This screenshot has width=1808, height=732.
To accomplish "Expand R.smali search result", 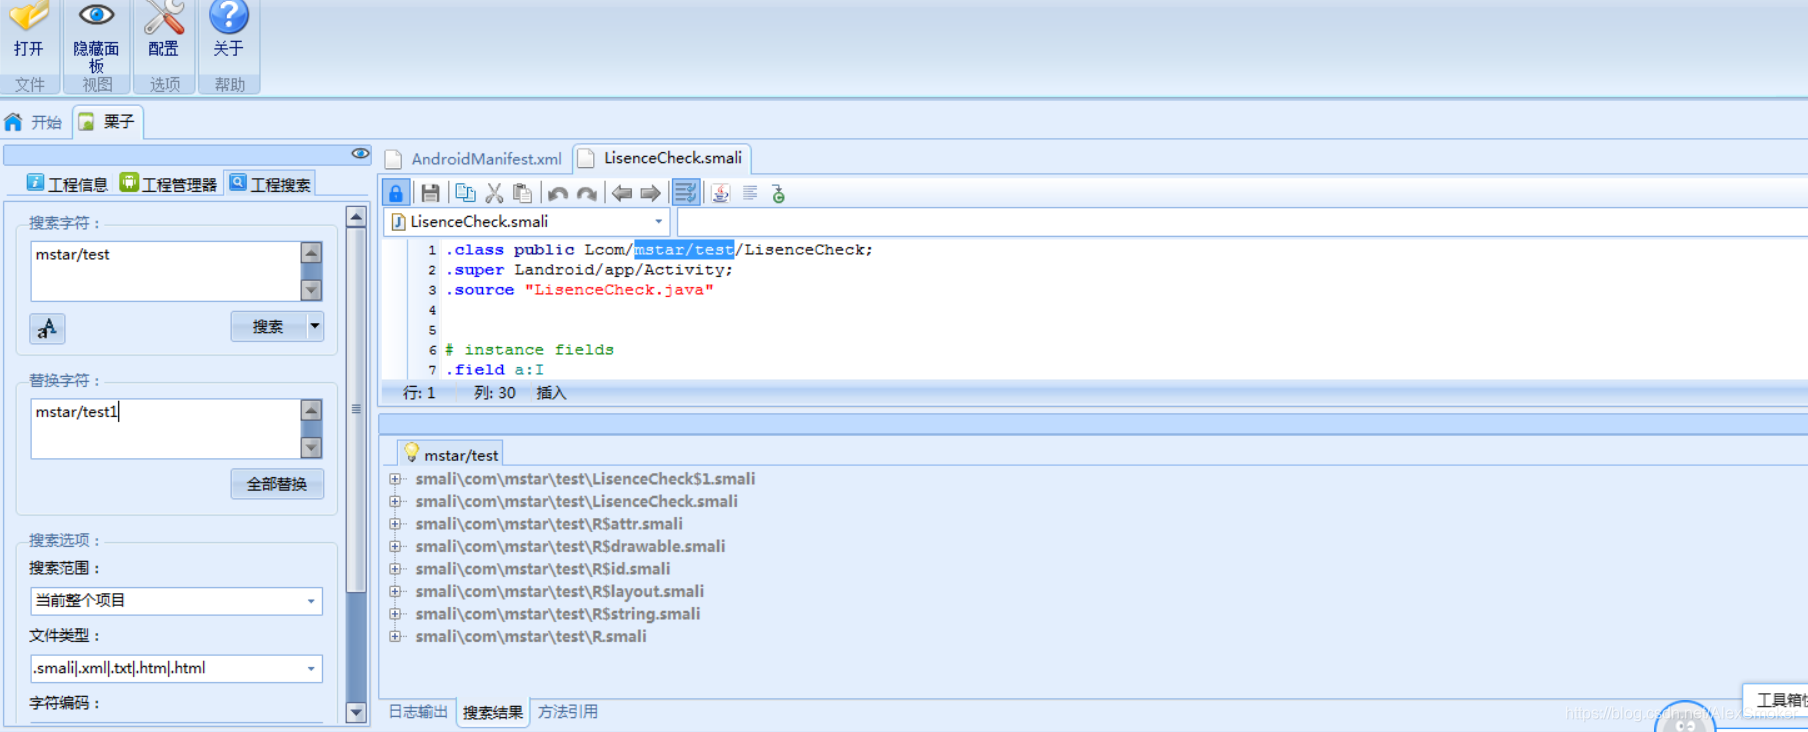I will click(x=396, y=637).
